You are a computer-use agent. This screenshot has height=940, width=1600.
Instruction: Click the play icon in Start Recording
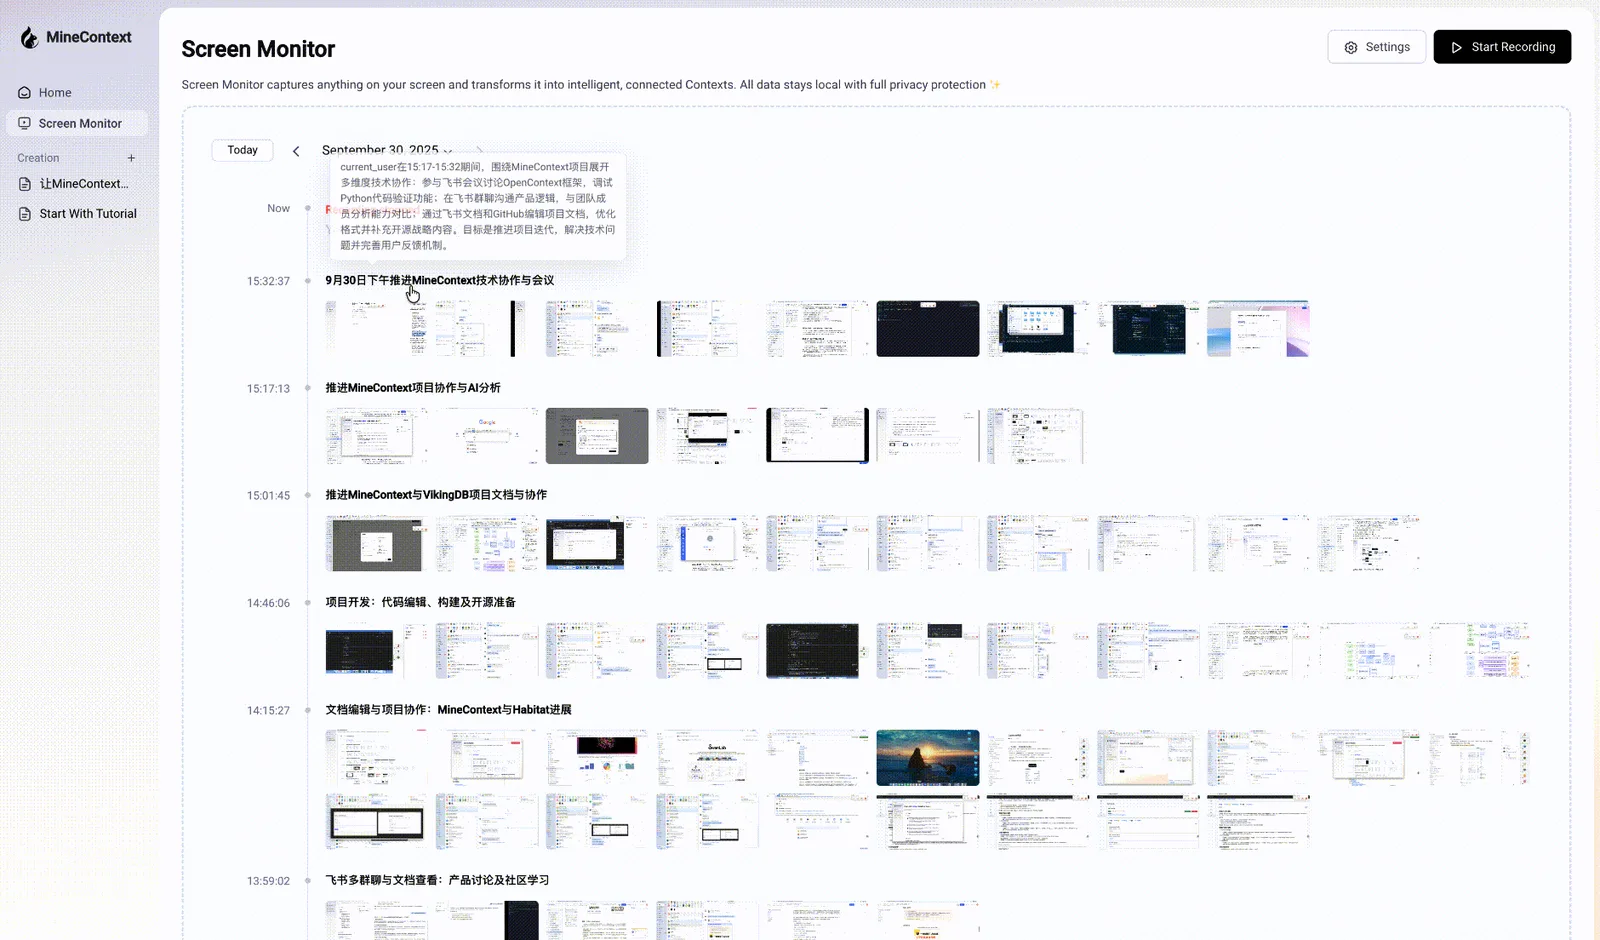1457,47
